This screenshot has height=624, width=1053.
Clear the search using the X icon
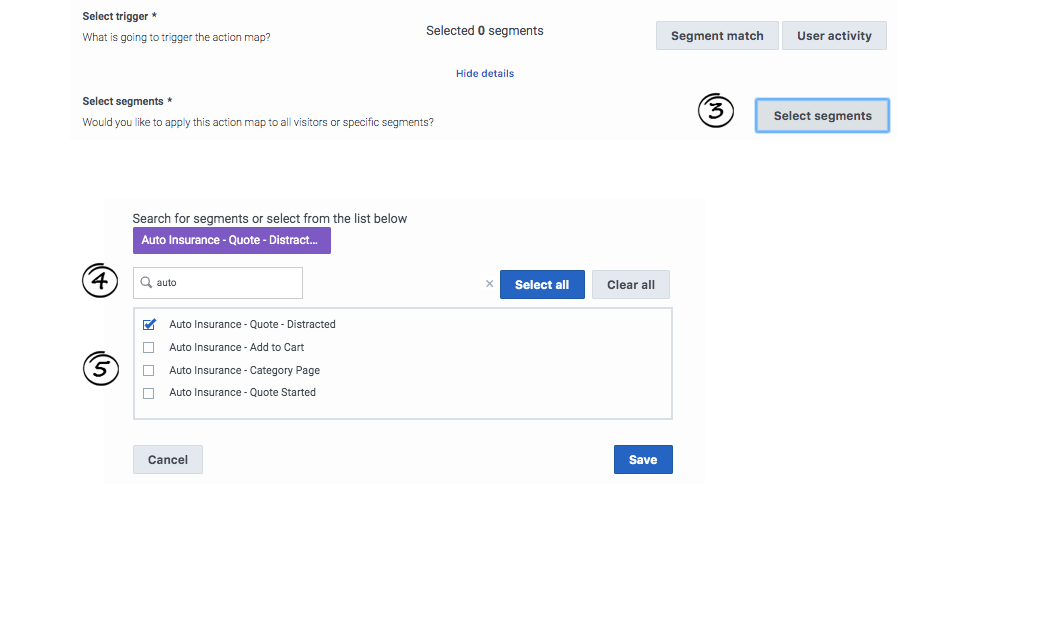(490, 283)
